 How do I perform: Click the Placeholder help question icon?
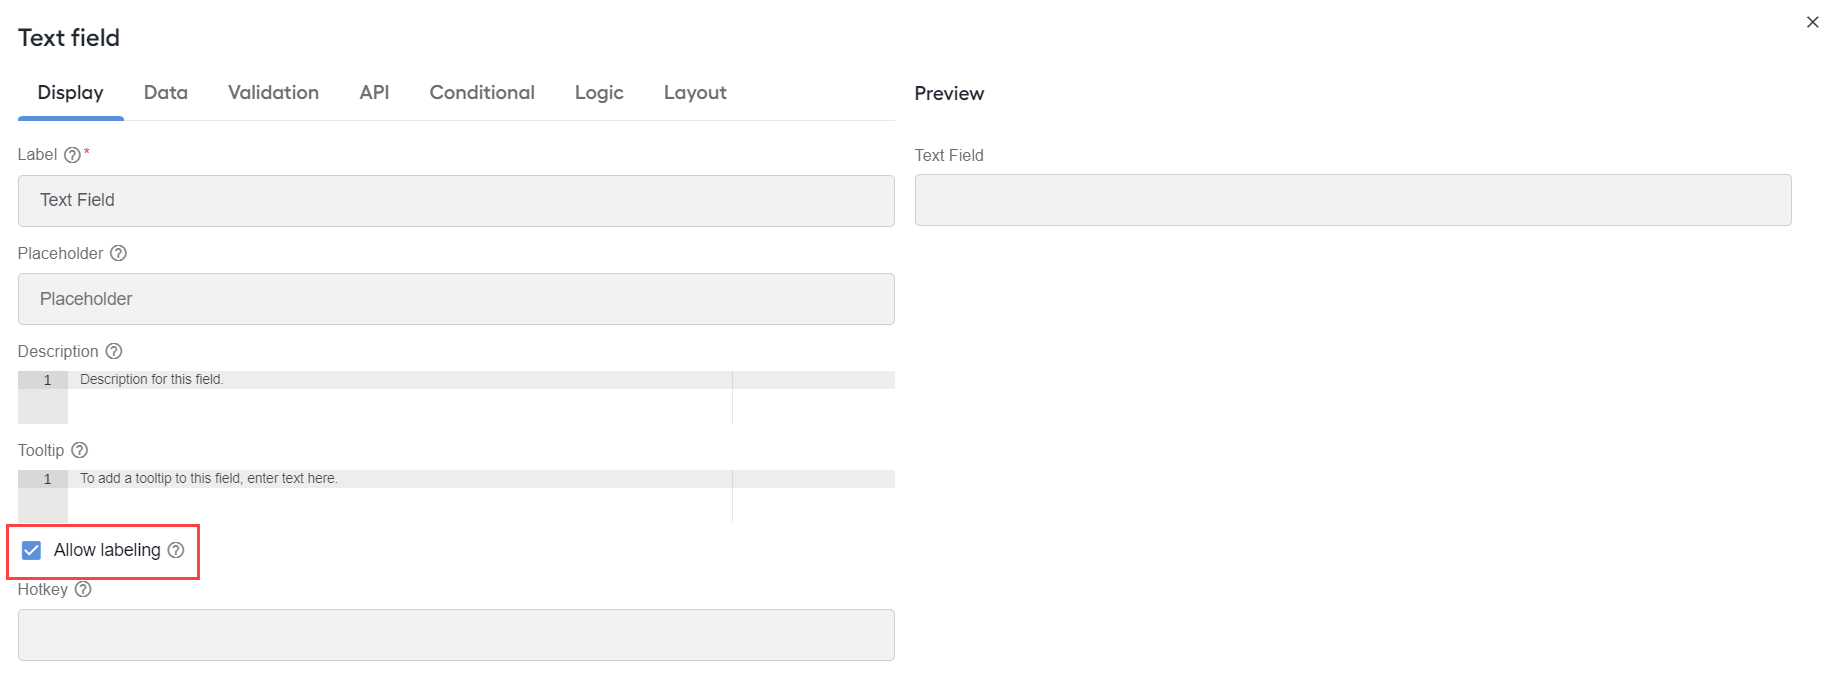(x=118, y=253)
